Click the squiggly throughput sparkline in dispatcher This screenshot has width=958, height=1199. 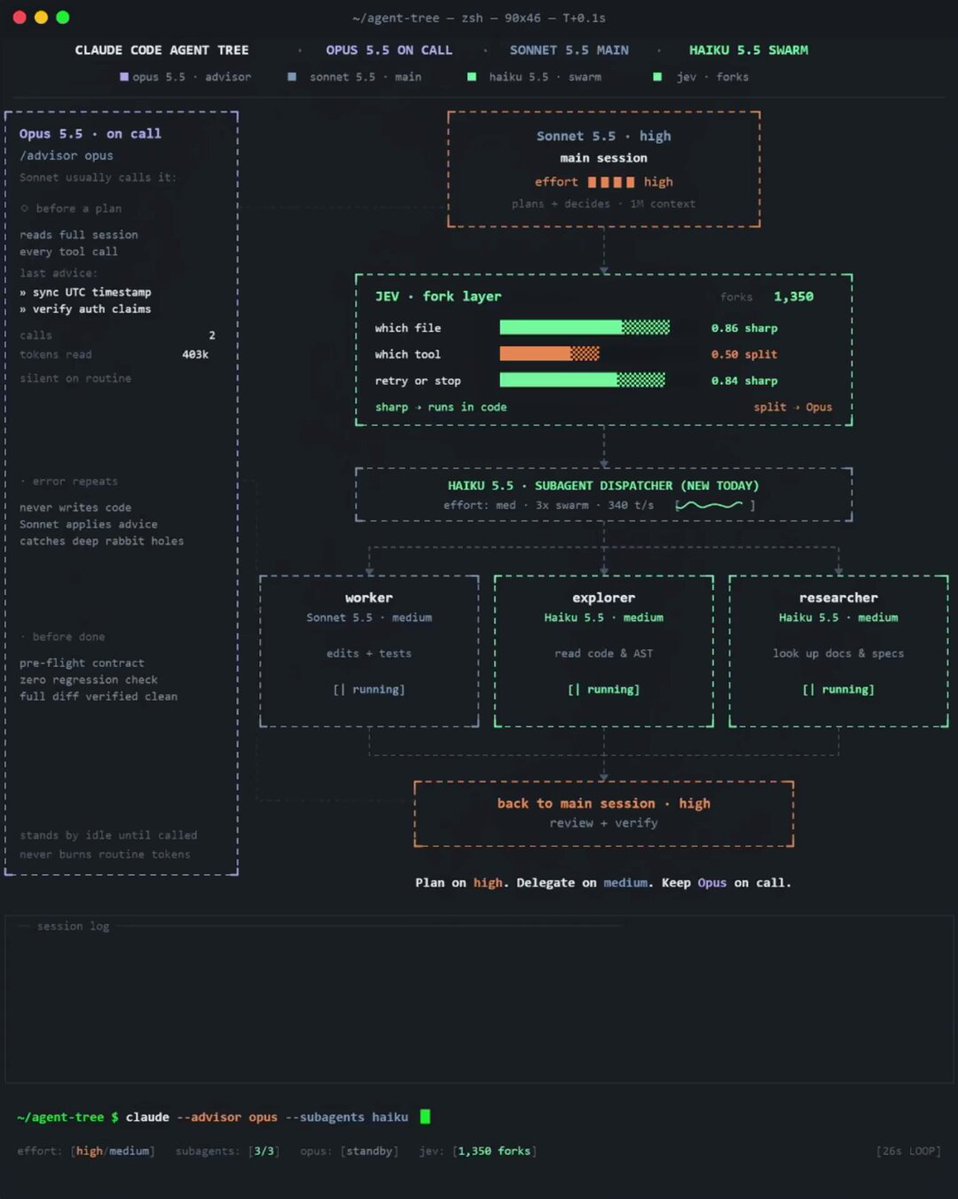coord(709,505)
